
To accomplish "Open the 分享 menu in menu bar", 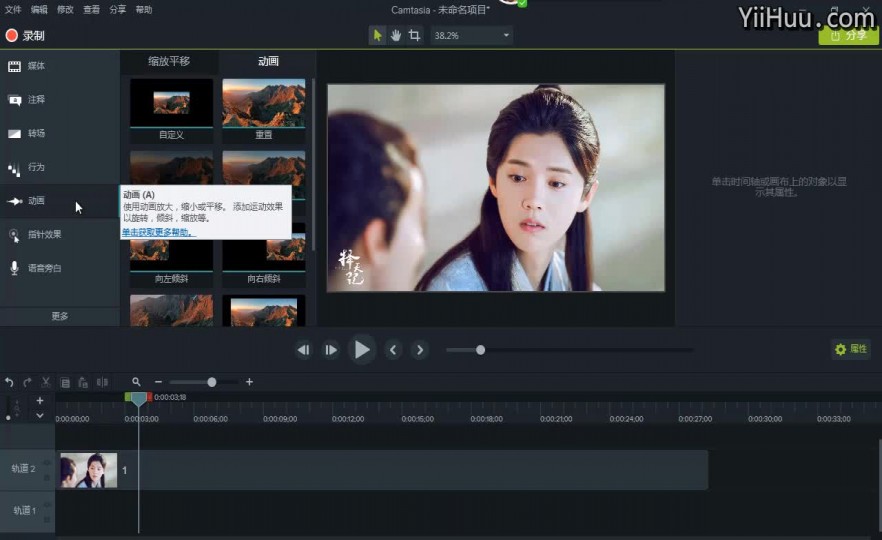I will click(x=118, y=10).
